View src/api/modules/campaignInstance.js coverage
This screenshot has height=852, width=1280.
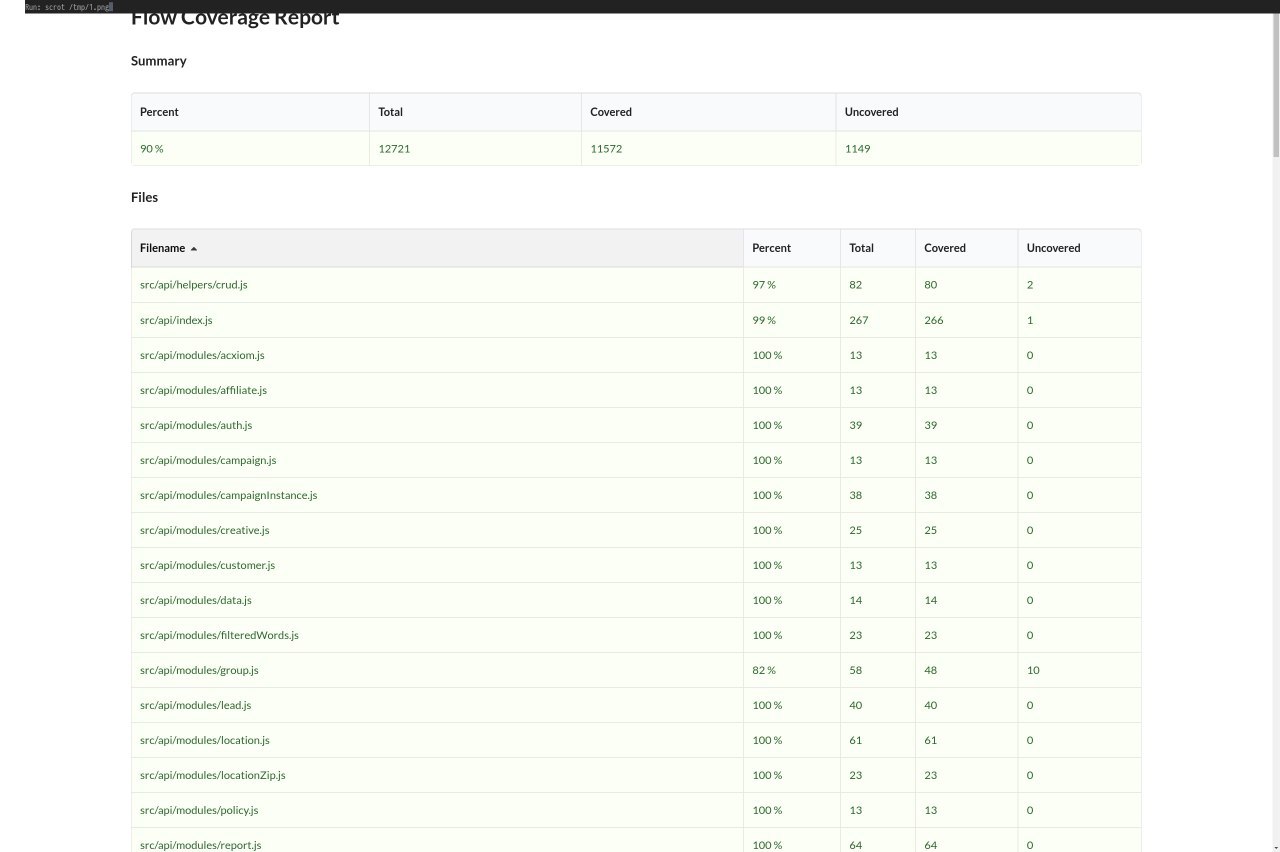(x=229, y=495)
